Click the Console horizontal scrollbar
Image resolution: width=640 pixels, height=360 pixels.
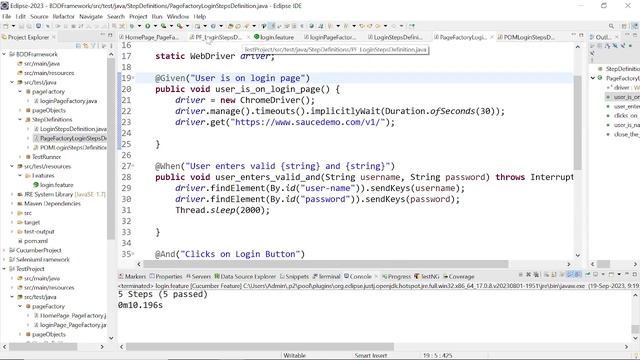tap(260, 347)
